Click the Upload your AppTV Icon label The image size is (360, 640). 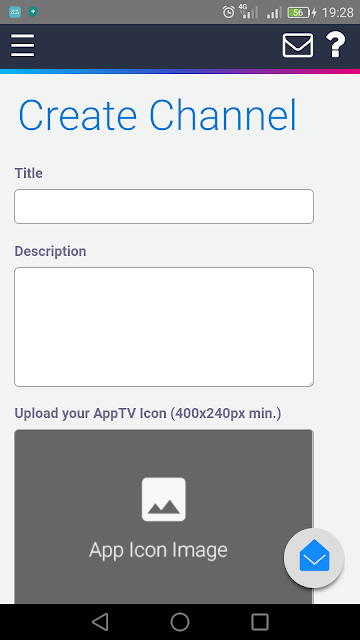coord(148,413)
